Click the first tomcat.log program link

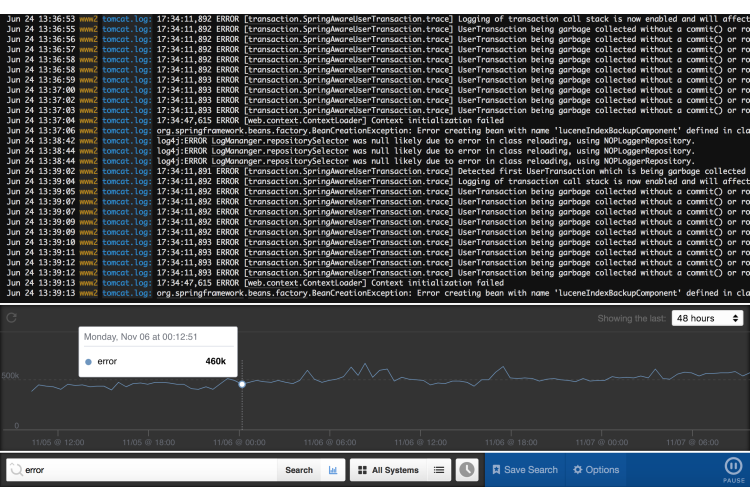pyautogui.click(x=126, y=5)
